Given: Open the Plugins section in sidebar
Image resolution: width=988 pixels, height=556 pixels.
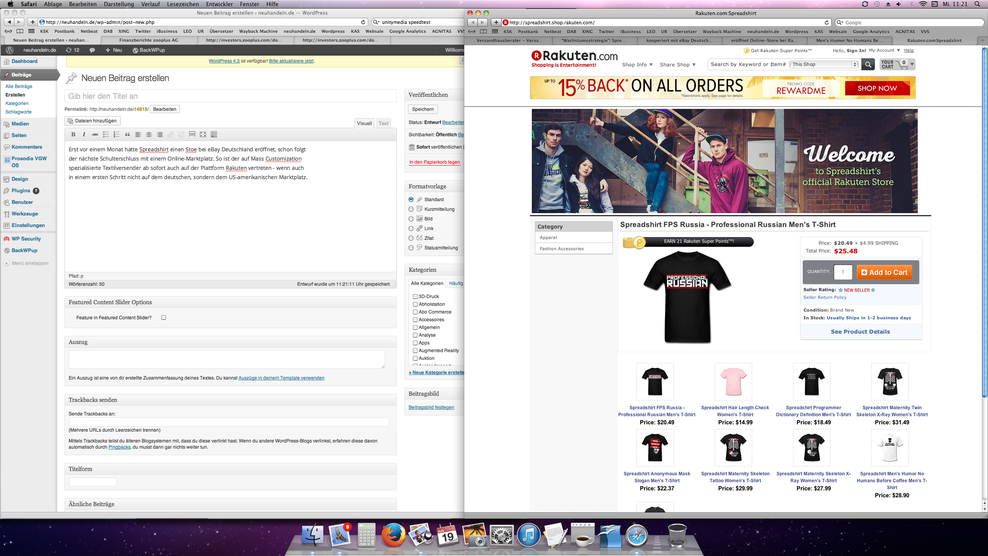Looking at the screenshot, I should pyautogui.click(x=20, y=190).
